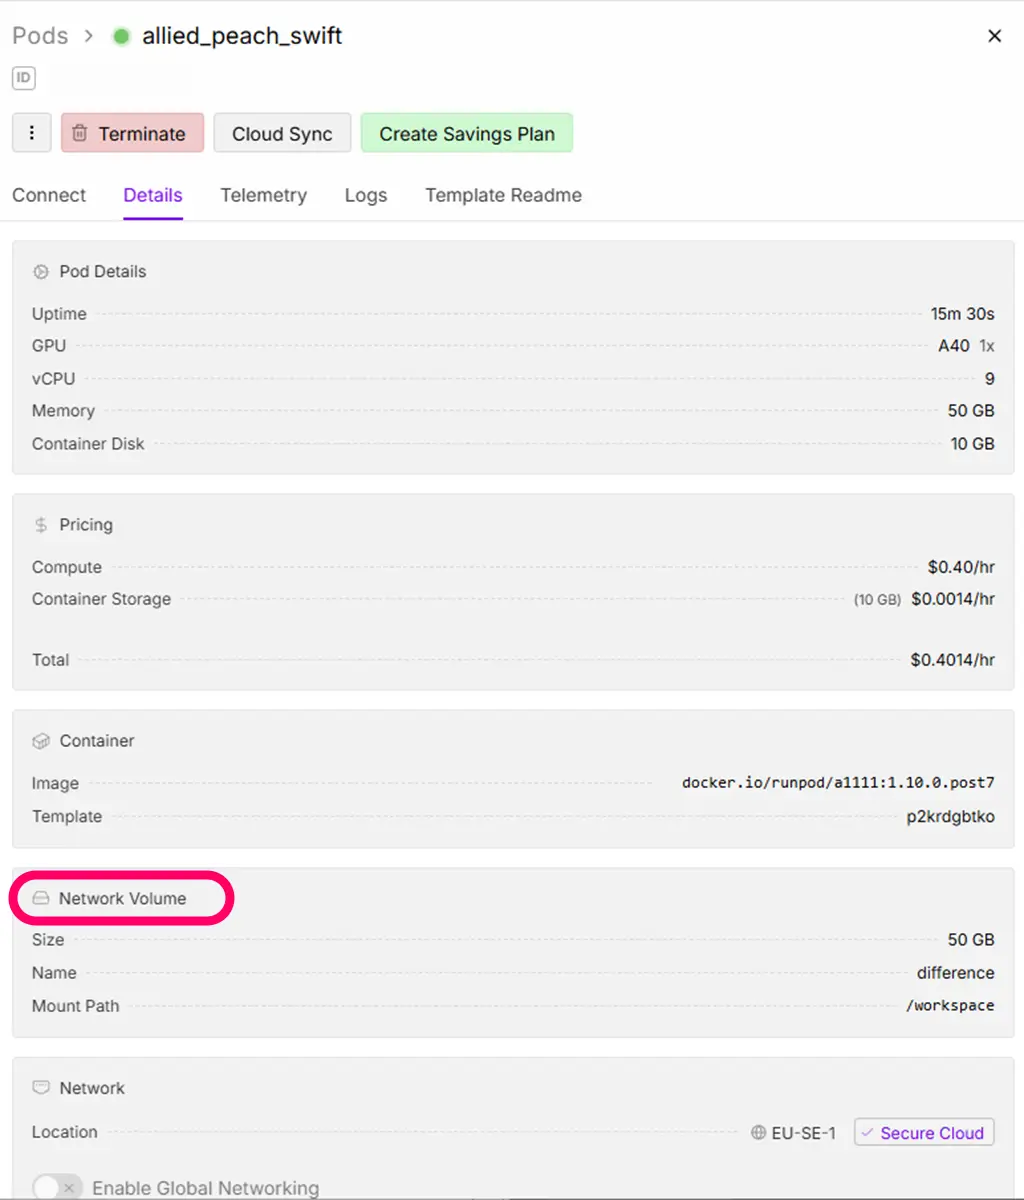
Task: Click the Pods breadcrumb link
Action: 40,36
